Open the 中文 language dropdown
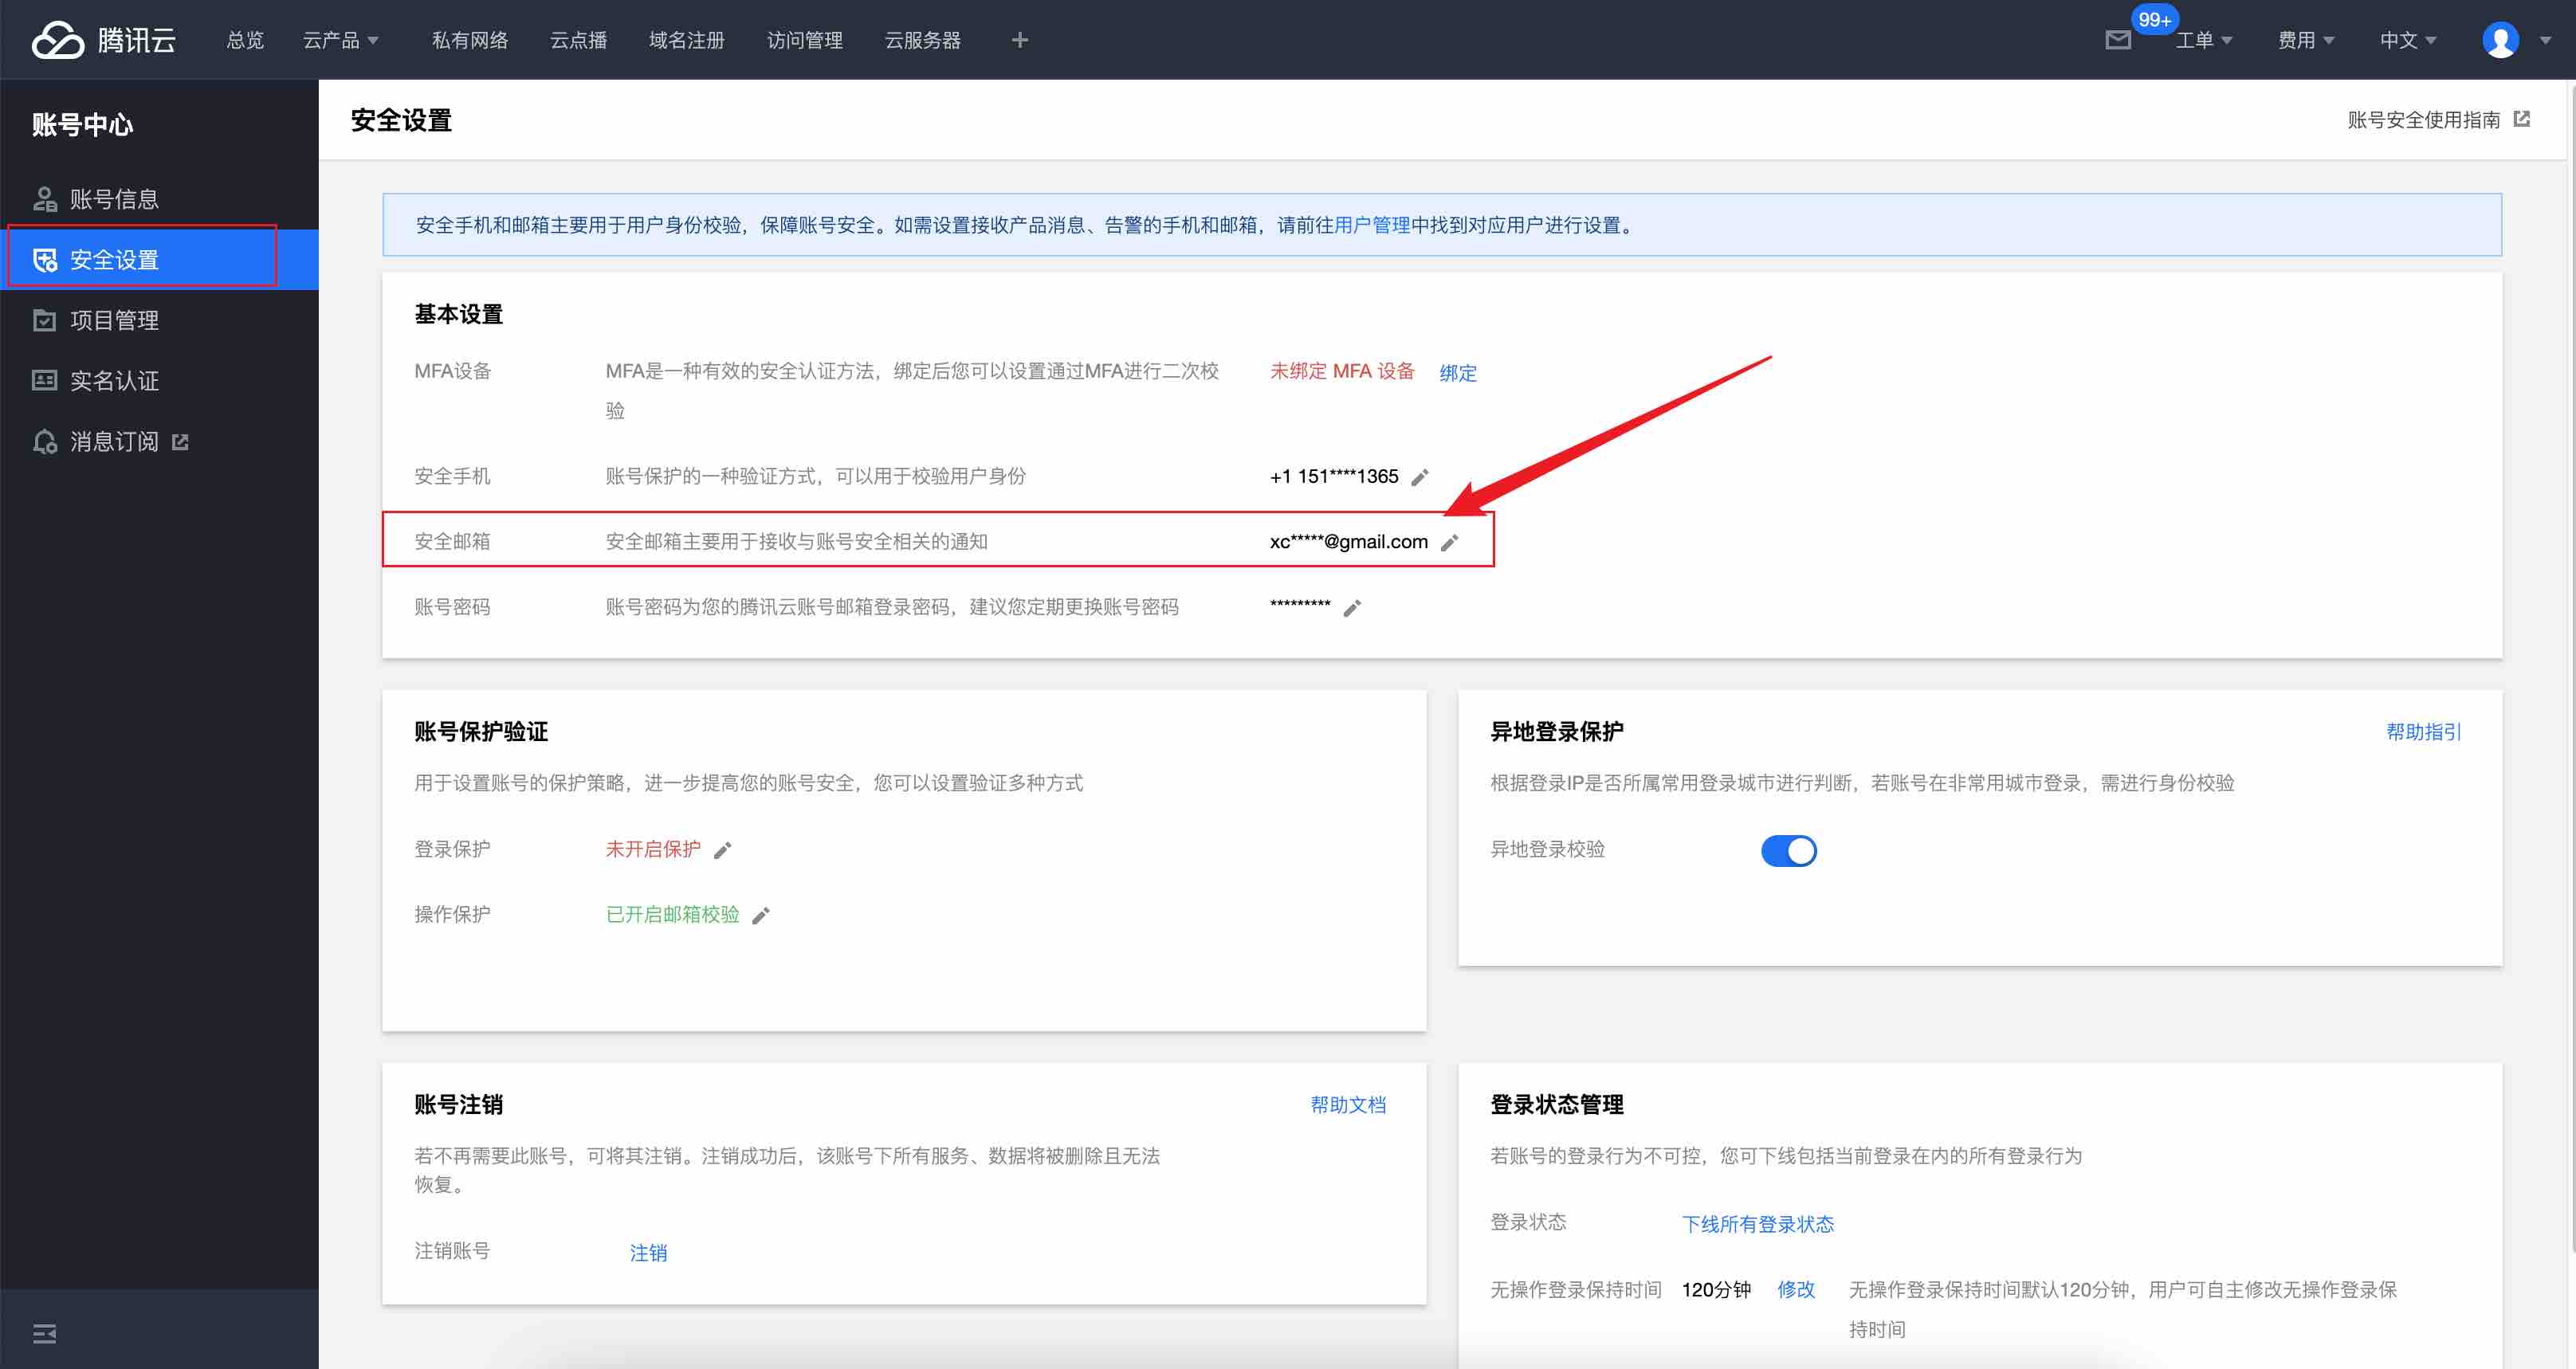Image resolution: width=2576 pixels, height=1369 pixels. (2407, 40)
